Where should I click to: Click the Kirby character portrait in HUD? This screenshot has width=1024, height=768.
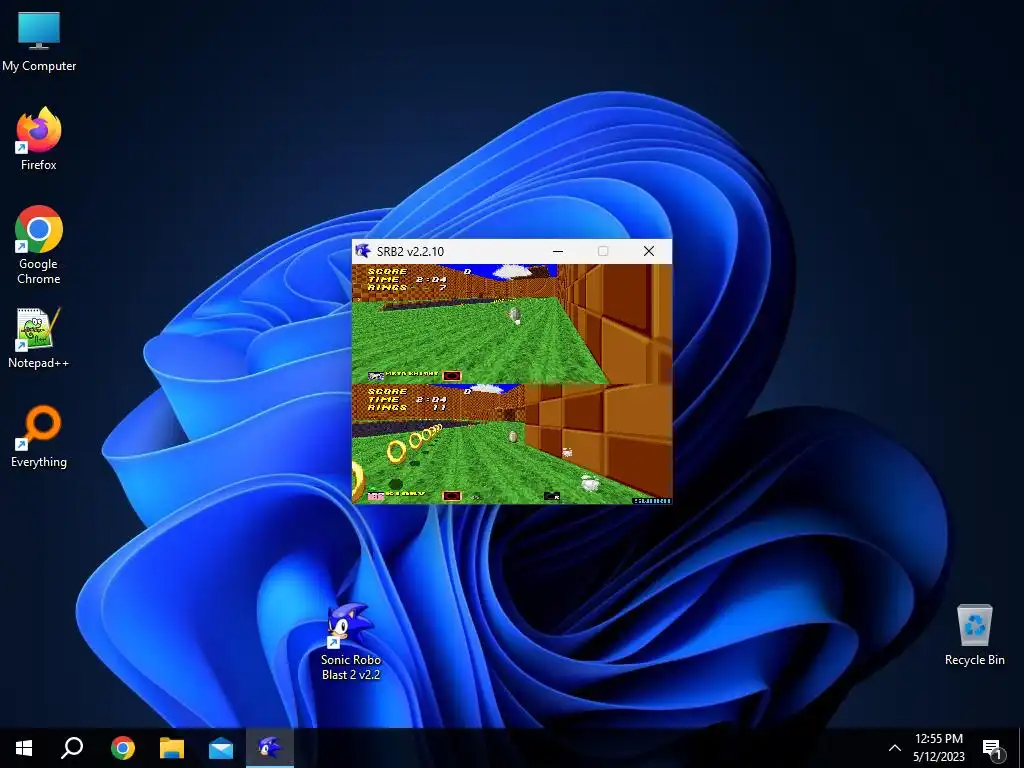[376, 496]
